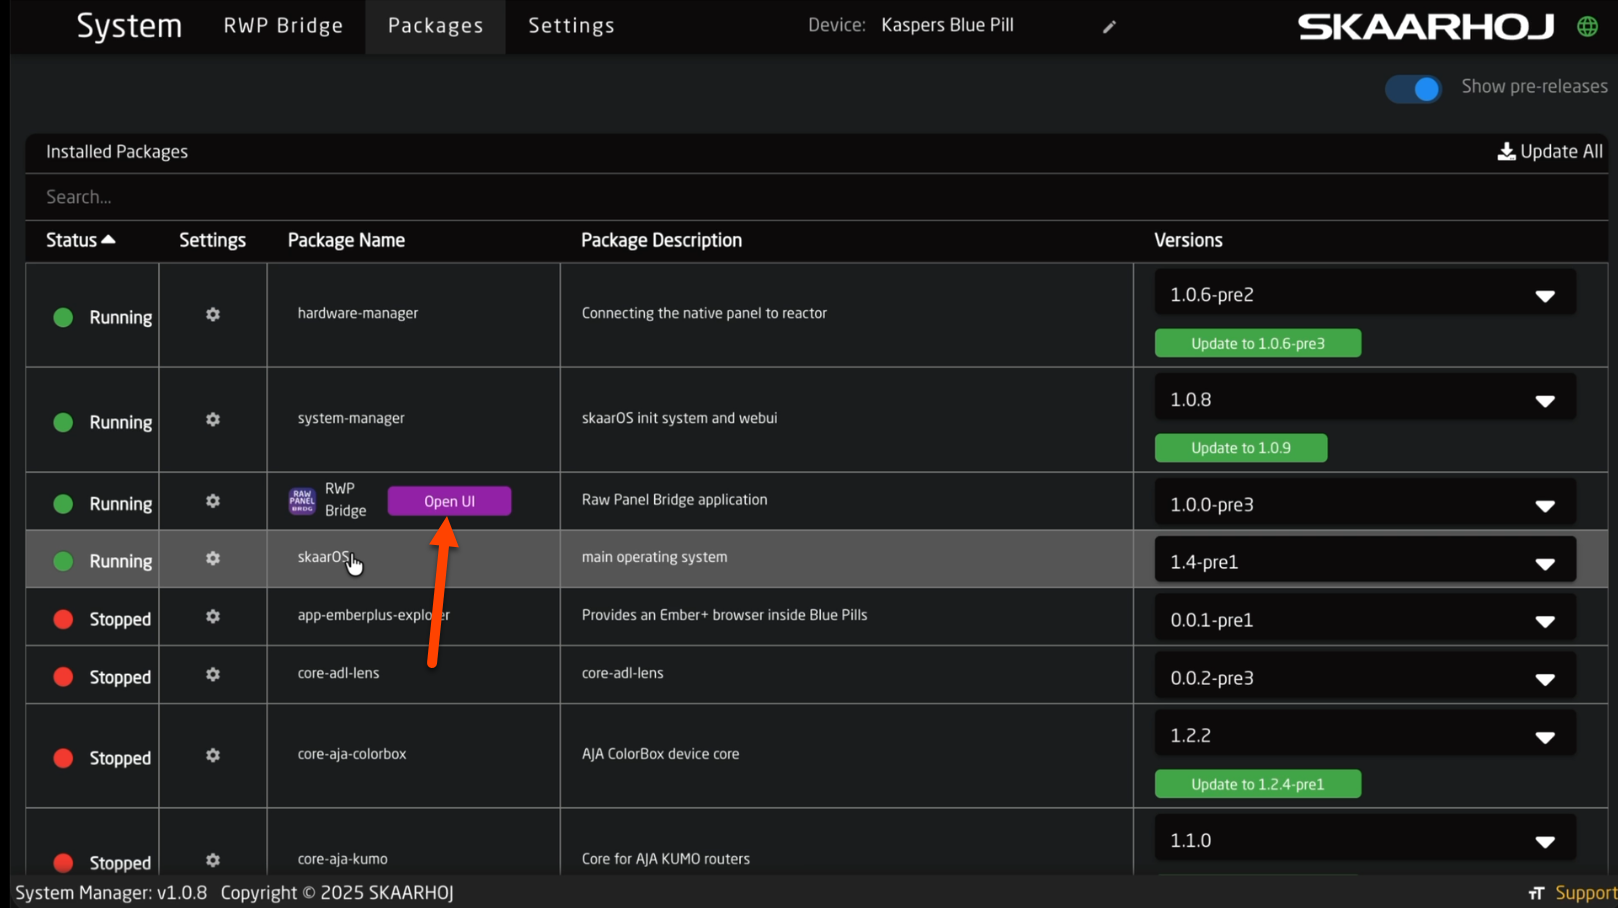1618x908 pixels.
Task: Go to the Settings tab
Action: point(571,26)
